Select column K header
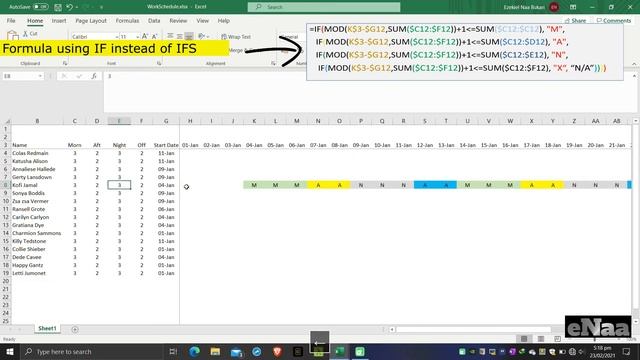Viewport: 640px width, 360px height. 254,121
